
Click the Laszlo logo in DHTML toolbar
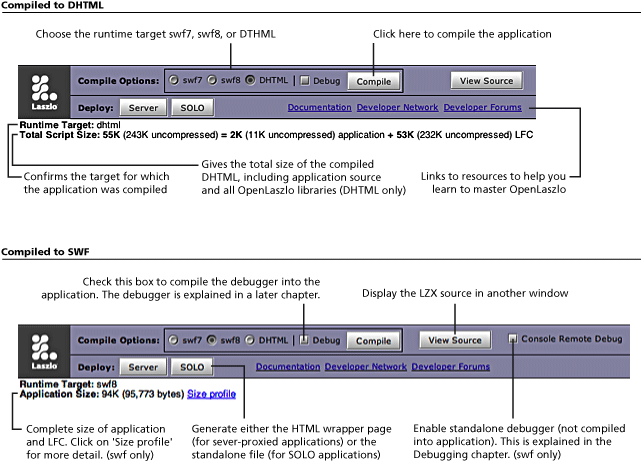coord(44,92)
